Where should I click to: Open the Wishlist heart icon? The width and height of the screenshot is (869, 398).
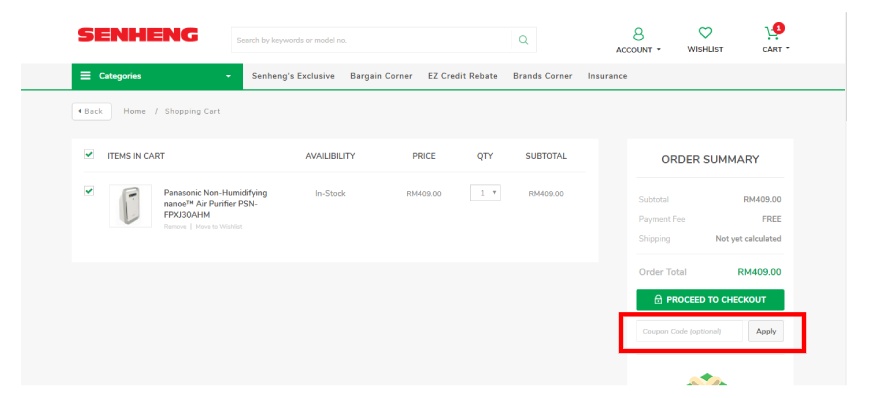pos(705,33)
